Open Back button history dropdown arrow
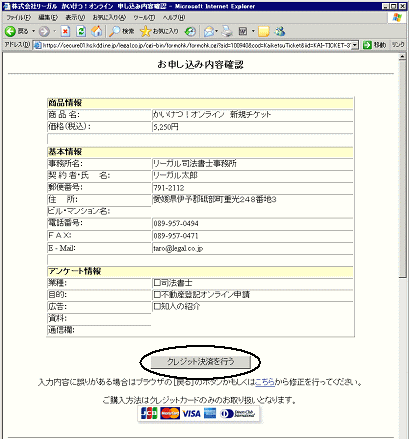Image resolution: width=409 pixels, height=439 pixels. pos(33,31)
